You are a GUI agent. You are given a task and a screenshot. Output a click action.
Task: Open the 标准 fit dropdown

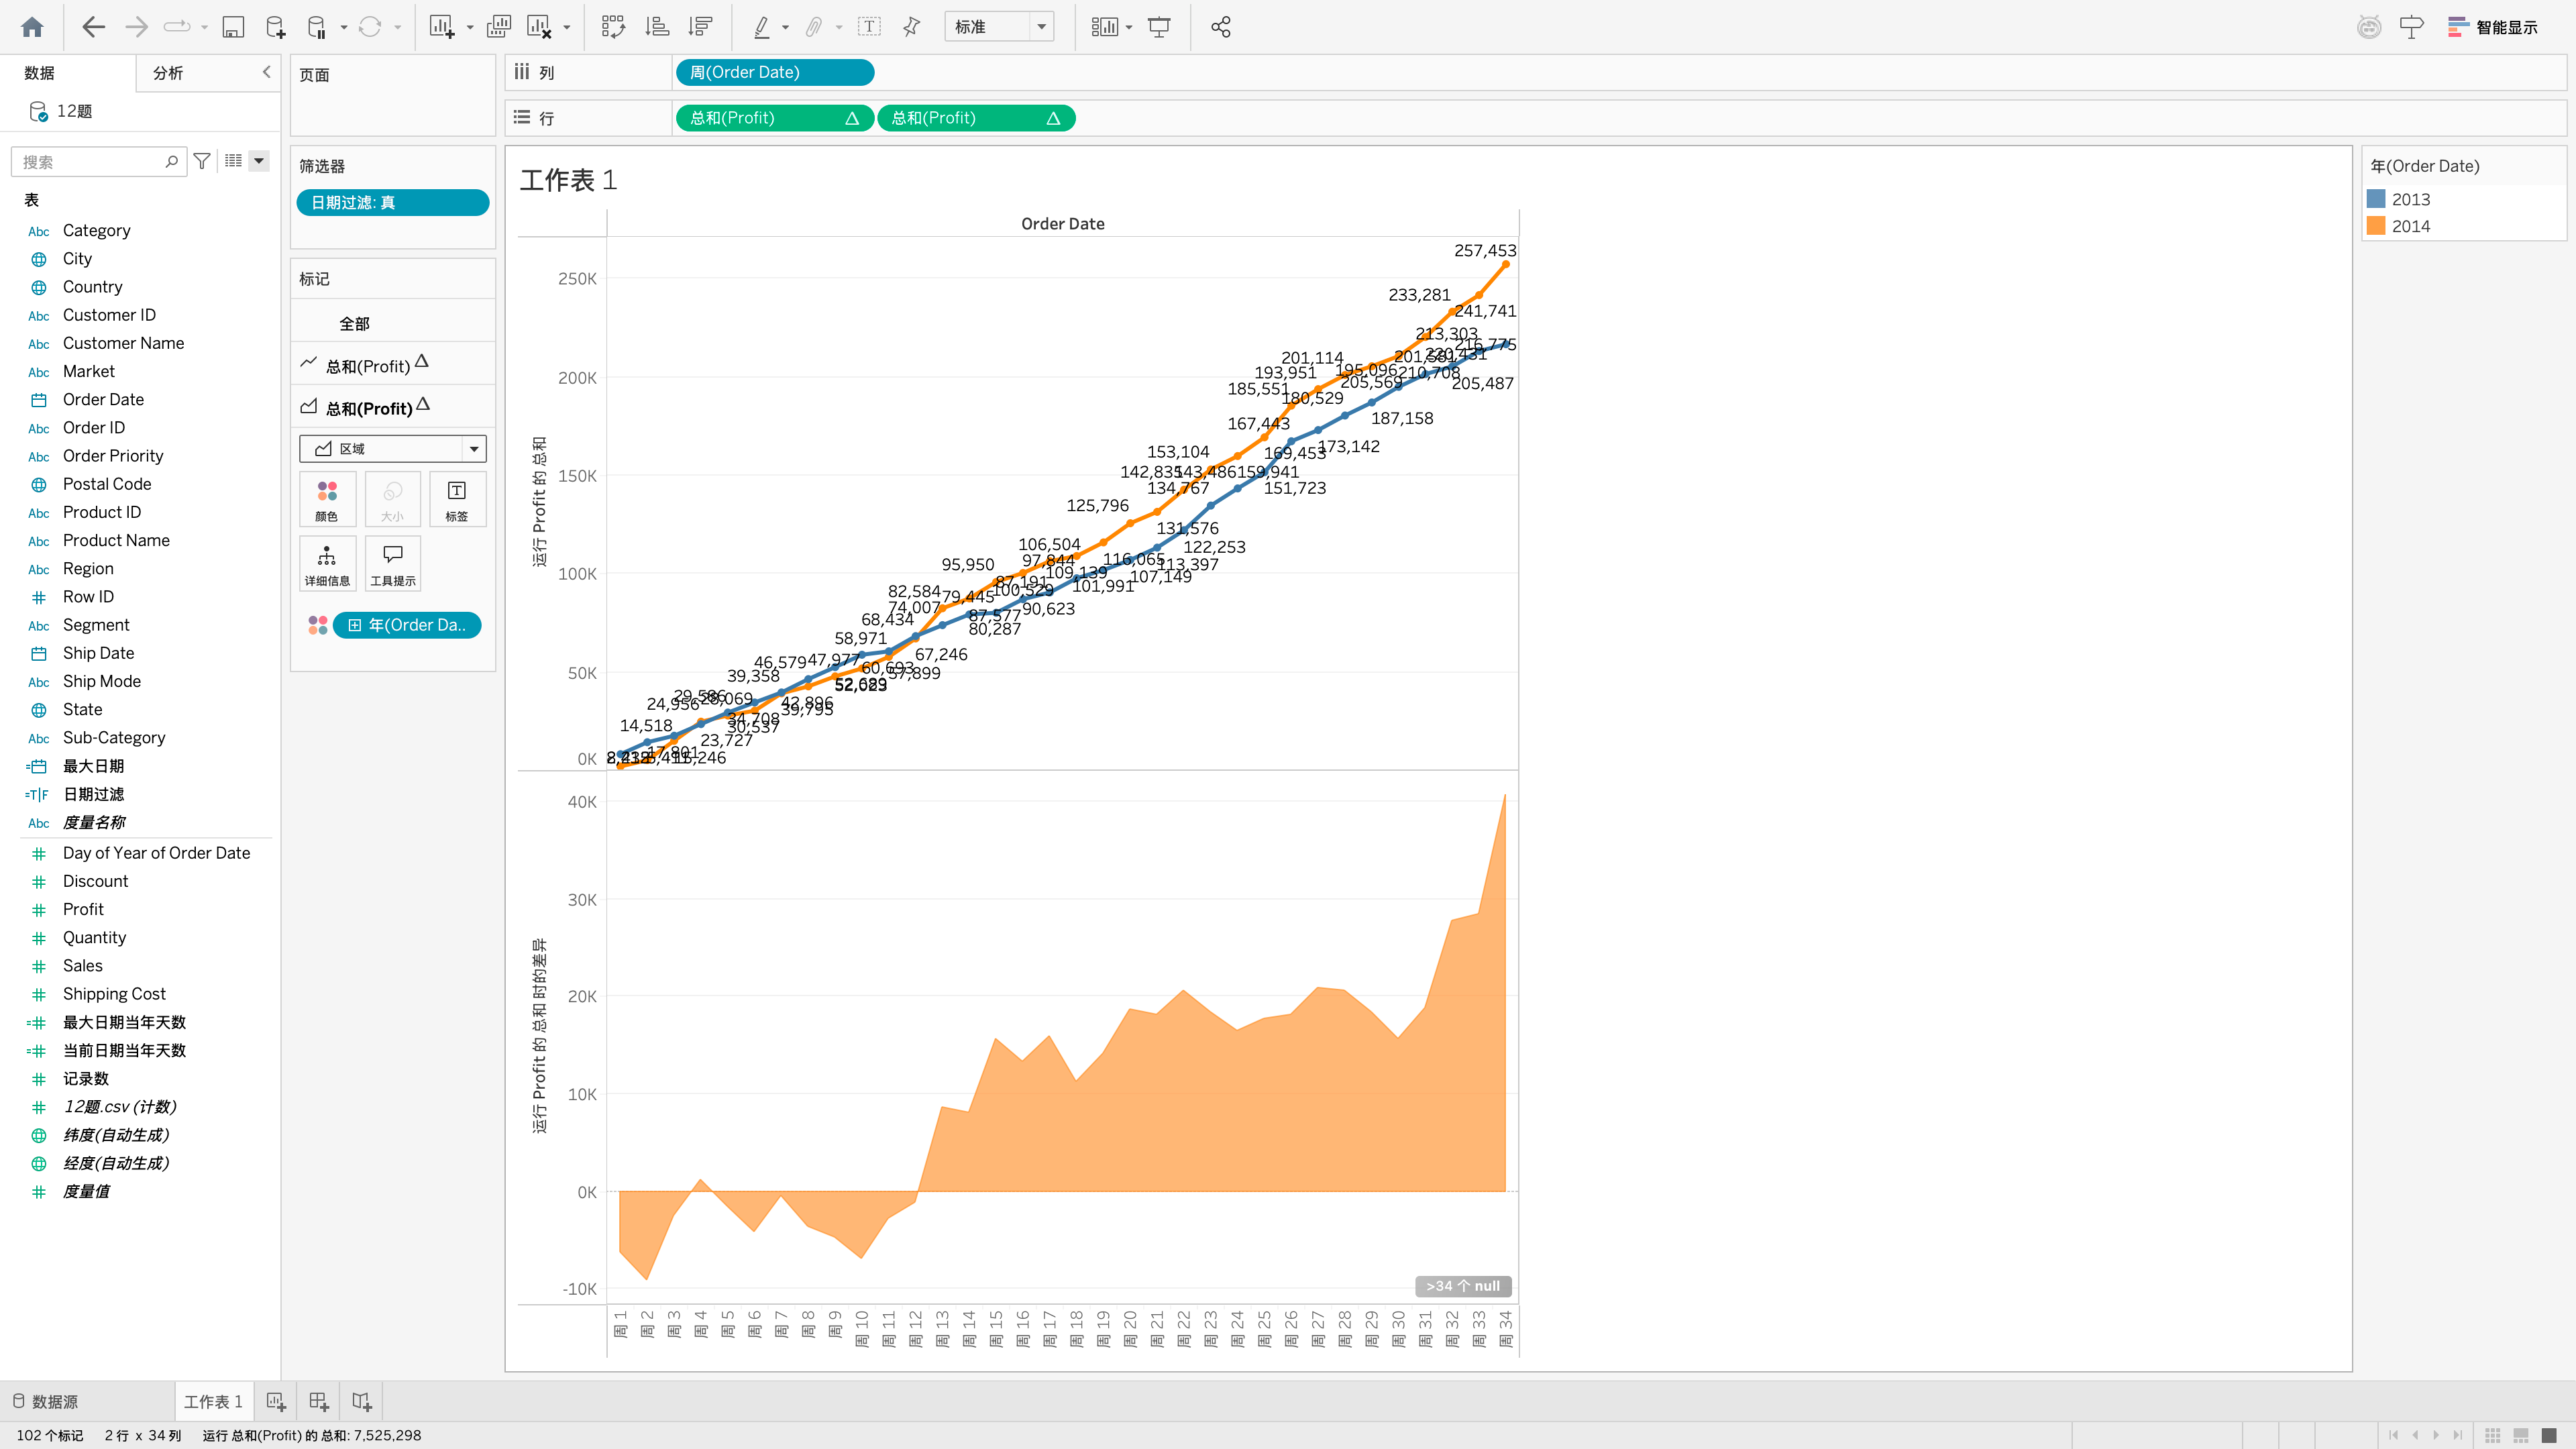click(x=999, y=27)
